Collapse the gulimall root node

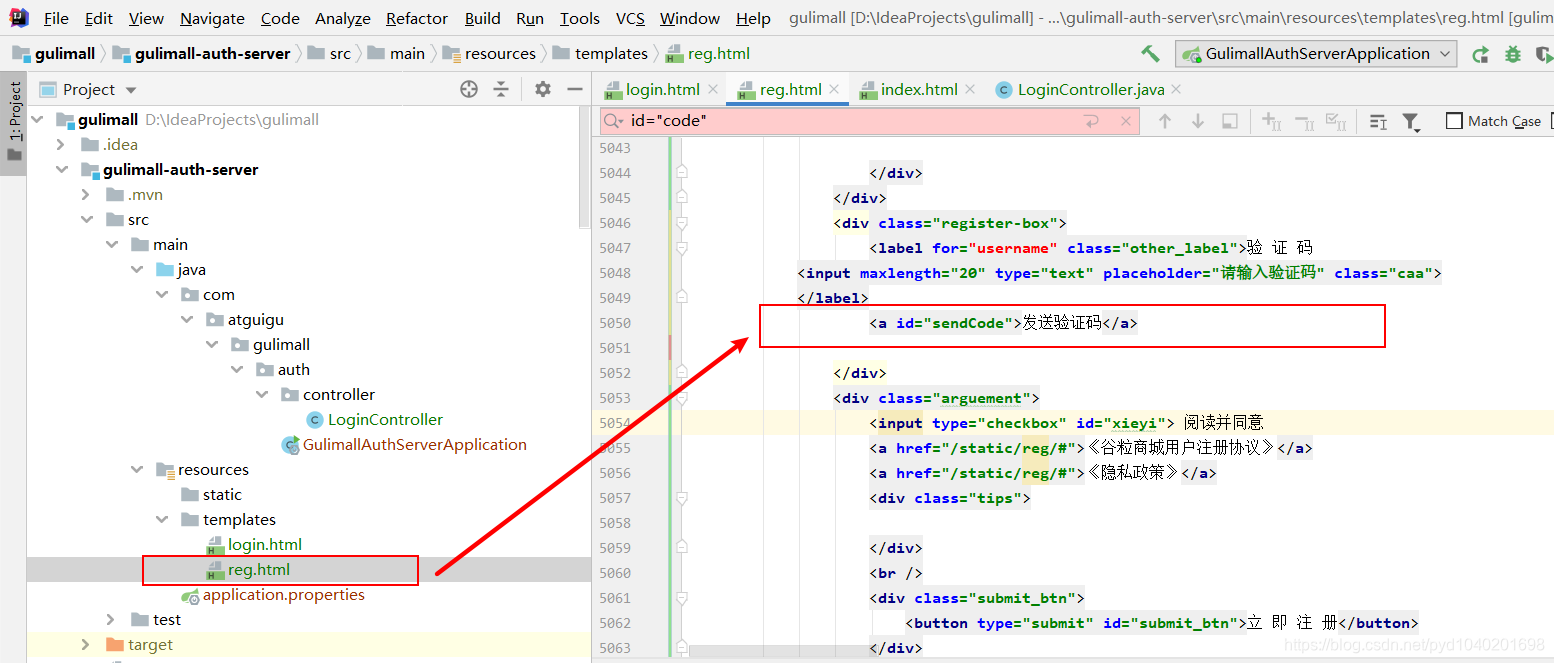coord(37,120)
